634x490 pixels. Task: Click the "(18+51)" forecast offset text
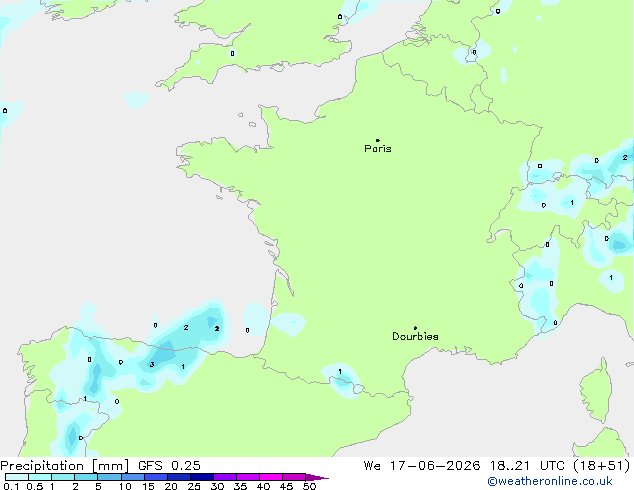[x=602, y=466]
